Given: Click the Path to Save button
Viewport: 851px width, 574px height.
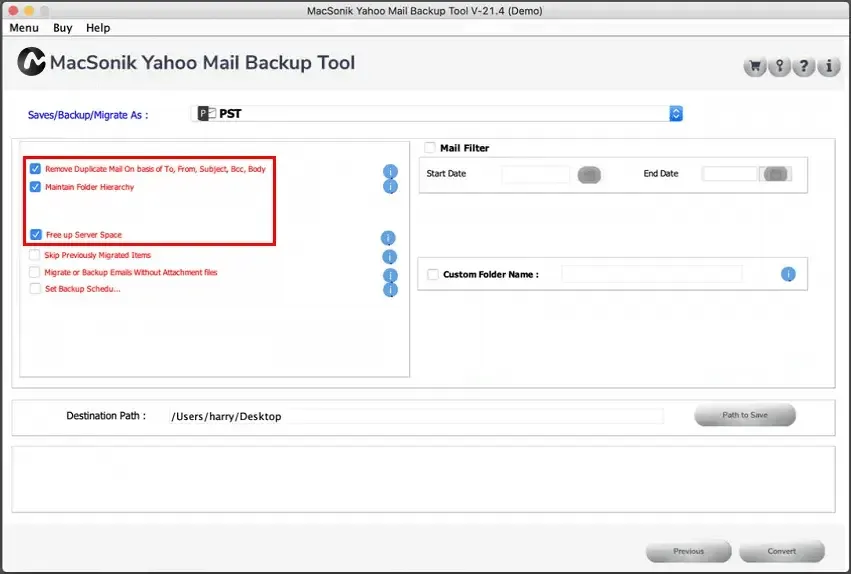Looking at the screenshot, I should click(x=745, y=415).
